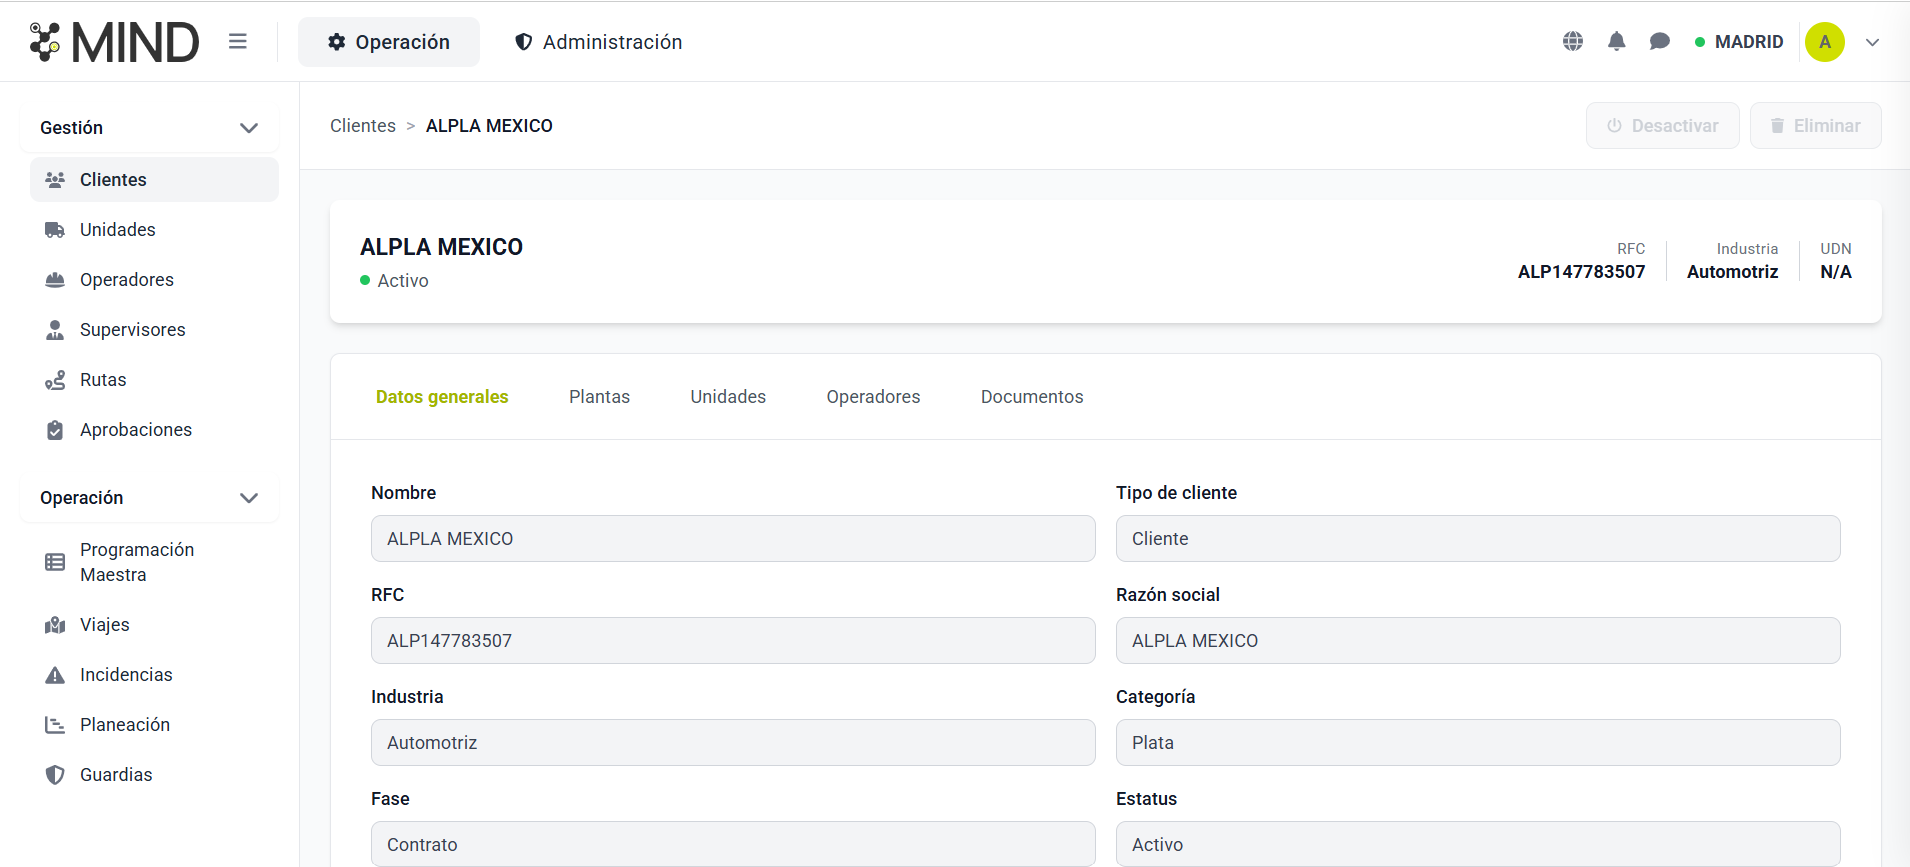This screenshot has width=1910, height=867.
Task: Open the chat messages icon
Action: (x=1660, y=41)
